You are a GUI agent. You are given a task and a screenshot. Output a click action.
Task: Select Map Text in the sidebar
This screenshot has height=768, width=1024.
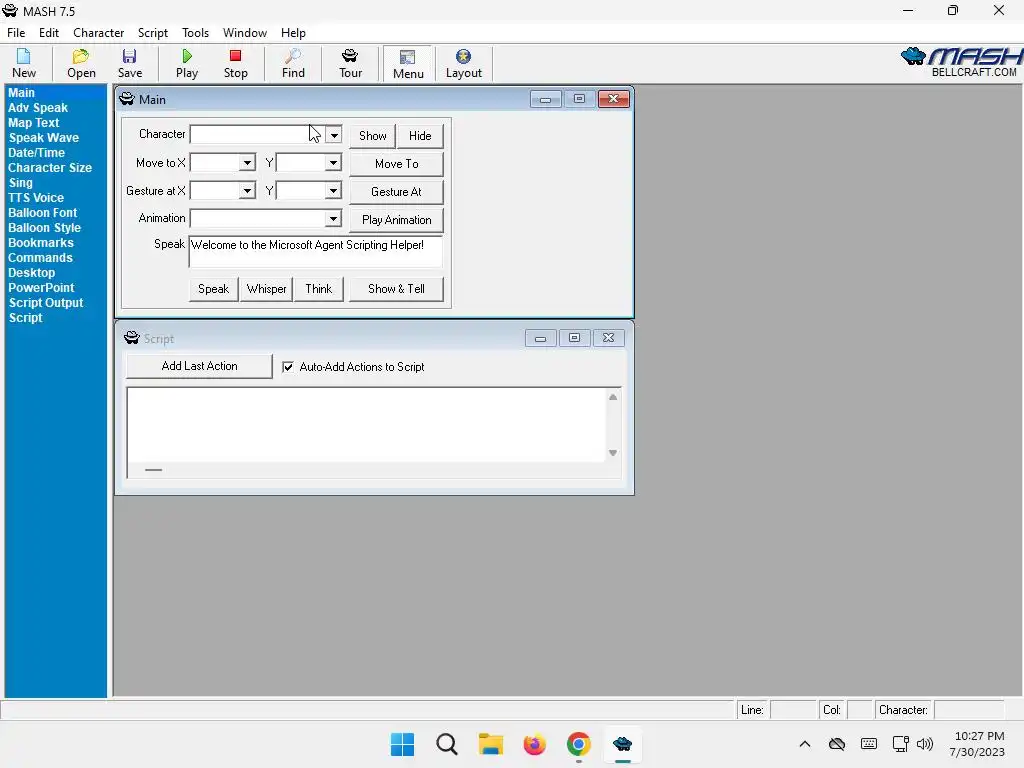coord(33,123)
